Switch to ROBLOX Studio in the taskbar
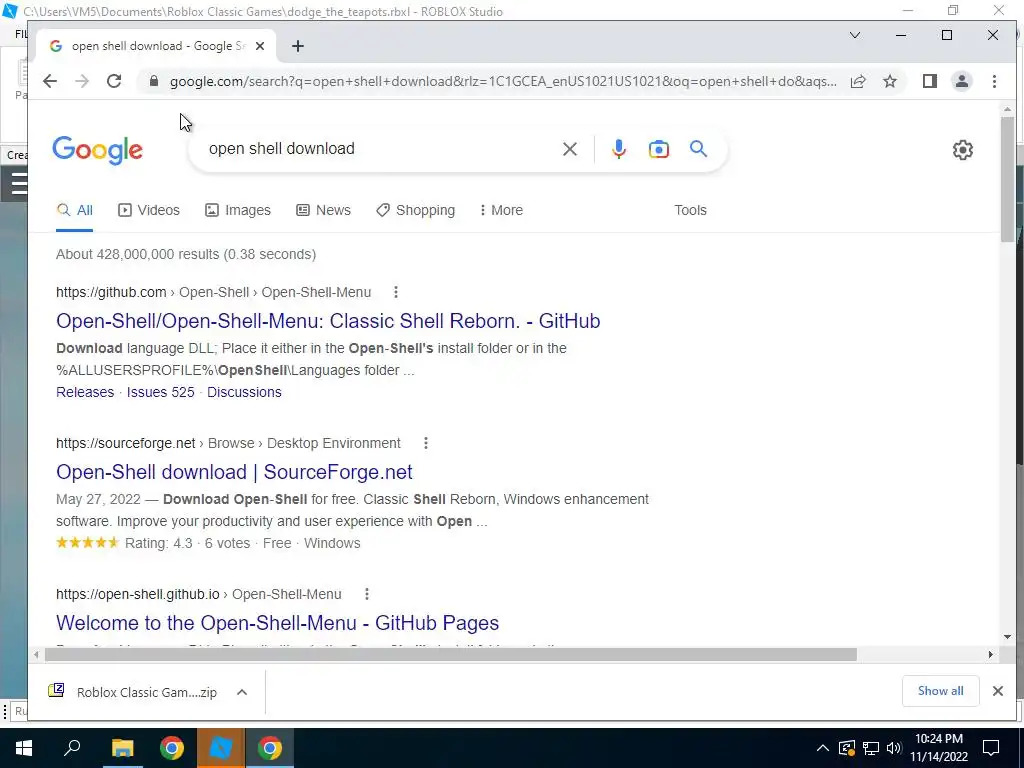 pos(221,748)
